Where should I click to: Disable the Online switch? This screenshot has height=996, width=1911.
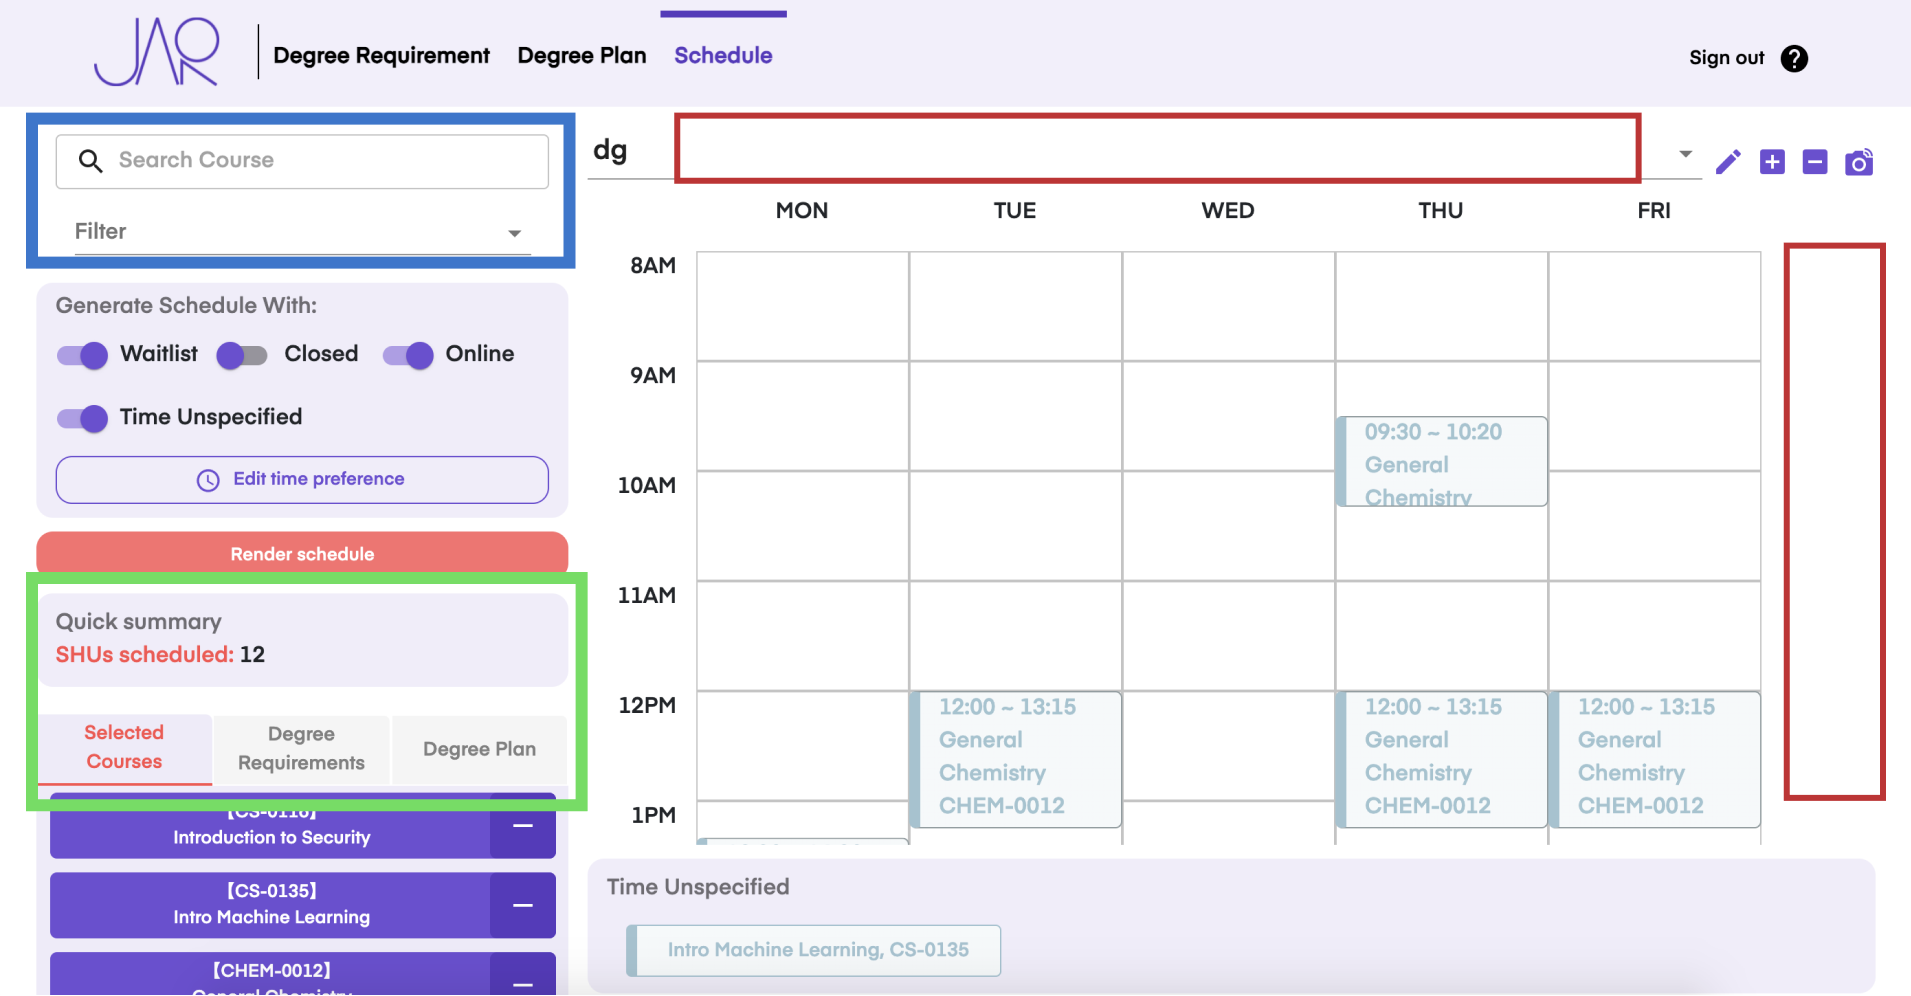click(x=408, y=355)
